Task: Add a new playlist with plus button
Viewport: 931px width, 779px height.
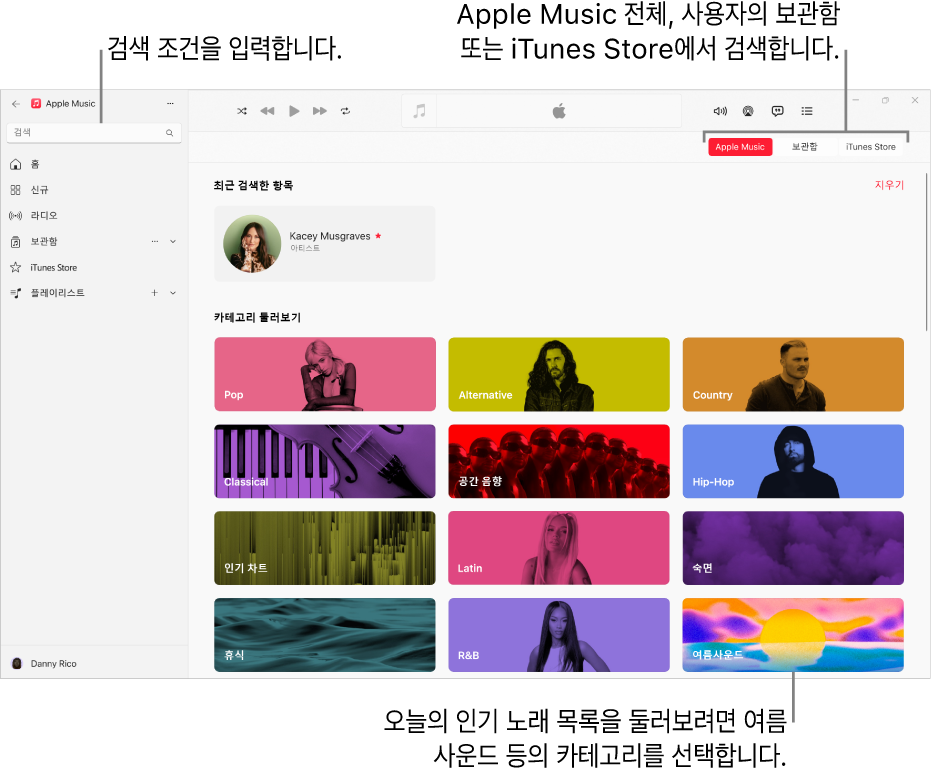Action: tap(154, 293)
